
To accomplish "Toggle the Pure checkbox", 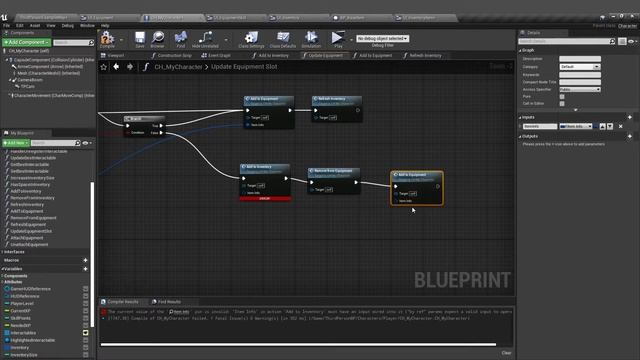I will coord(562,97).
